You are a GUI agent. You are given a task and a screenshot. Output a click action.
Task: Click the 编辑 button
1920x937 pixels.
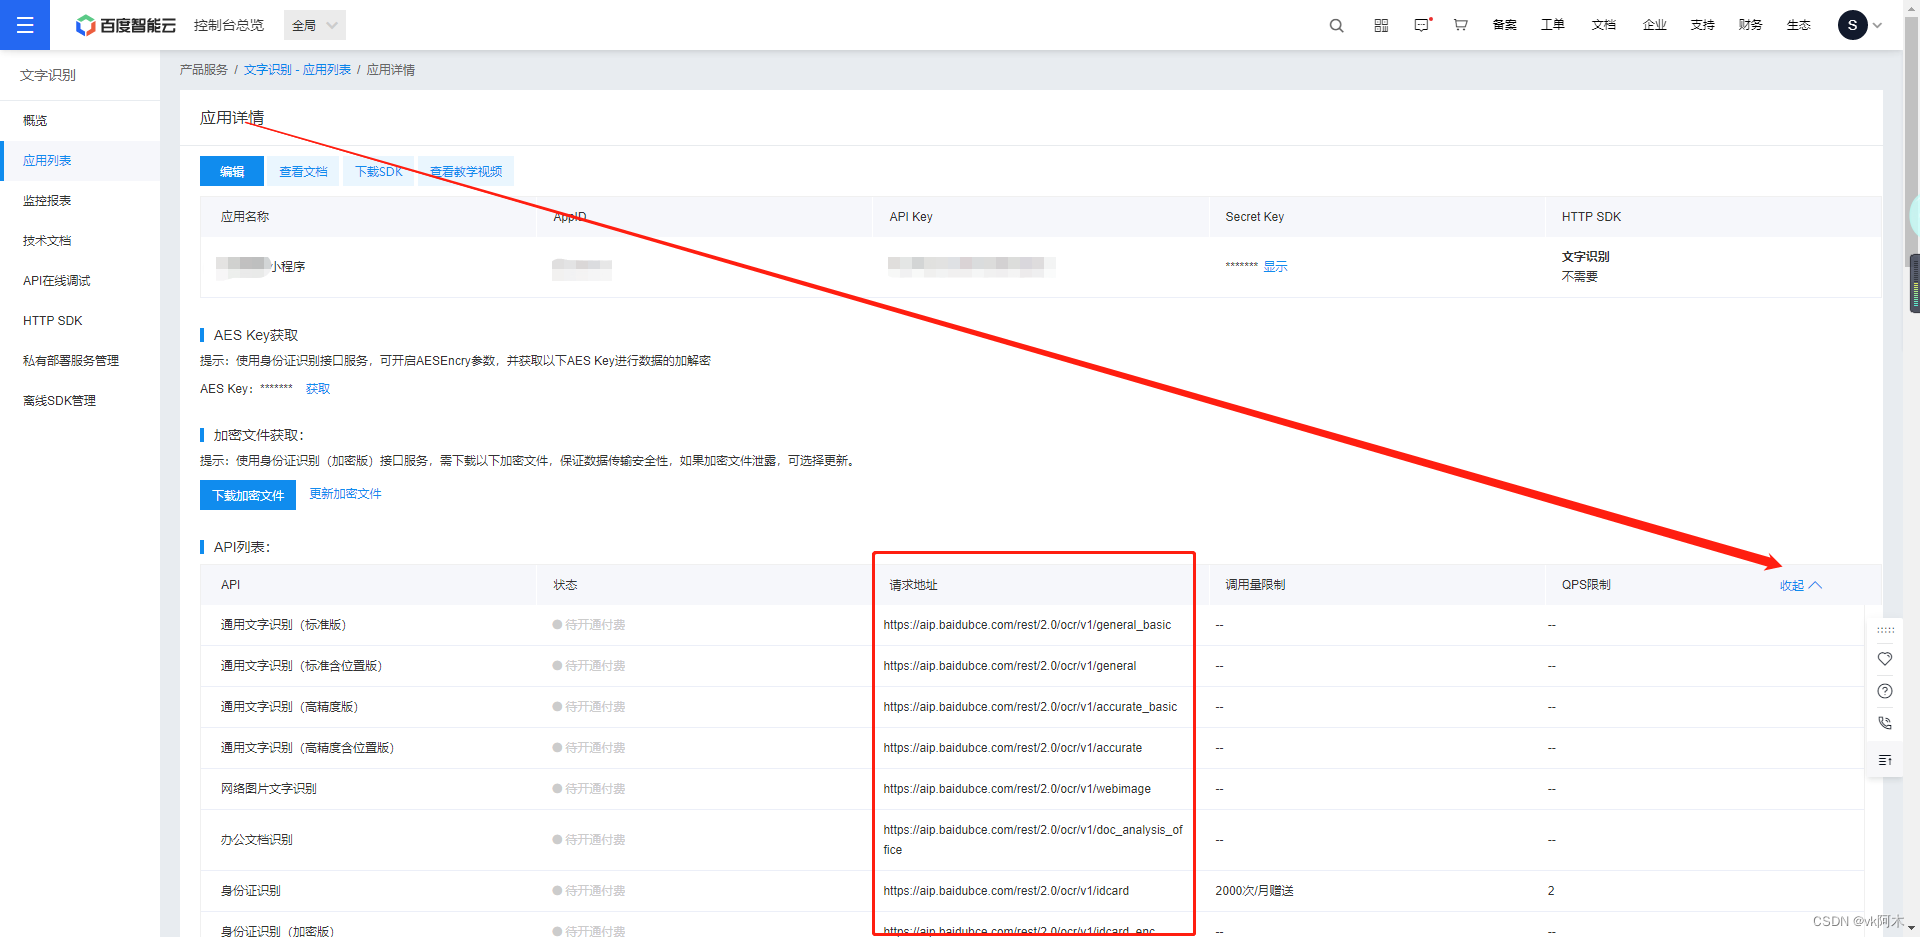click(232, 171)
